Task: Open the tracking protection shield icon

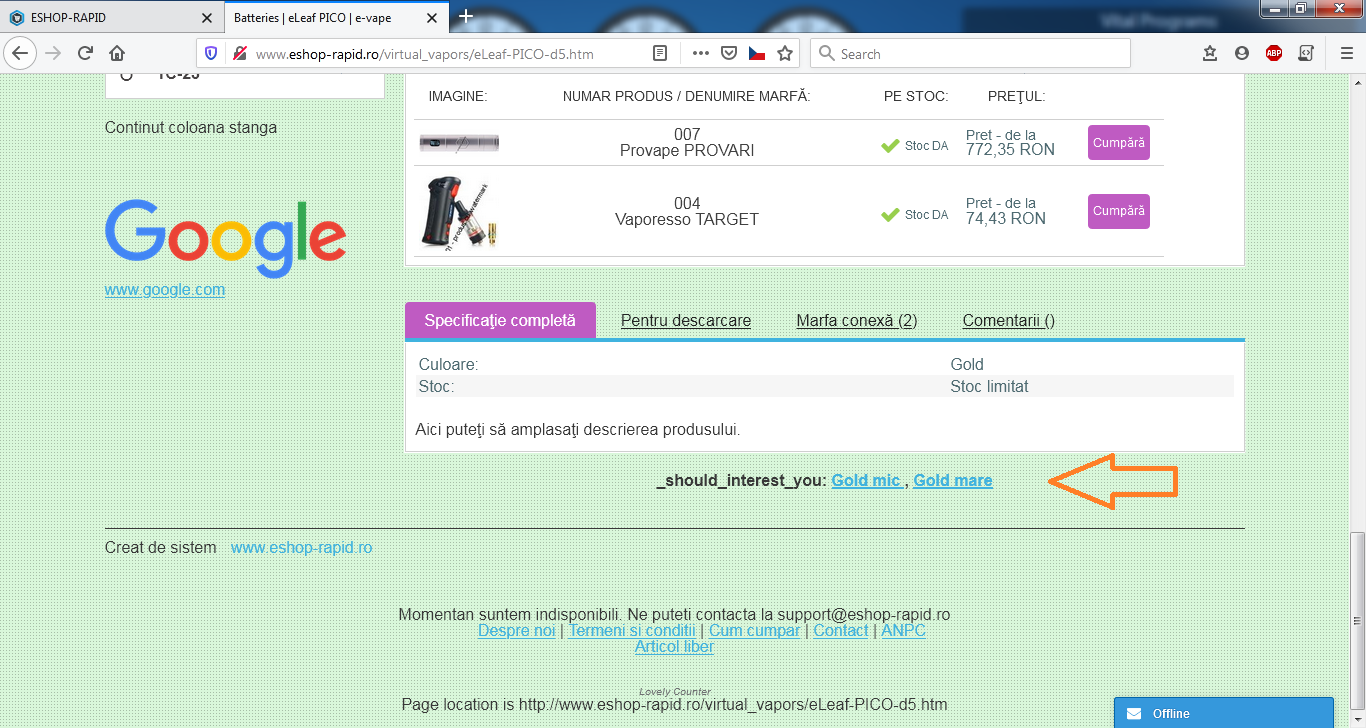Action: pyautogui.click(x=211, y=53)
